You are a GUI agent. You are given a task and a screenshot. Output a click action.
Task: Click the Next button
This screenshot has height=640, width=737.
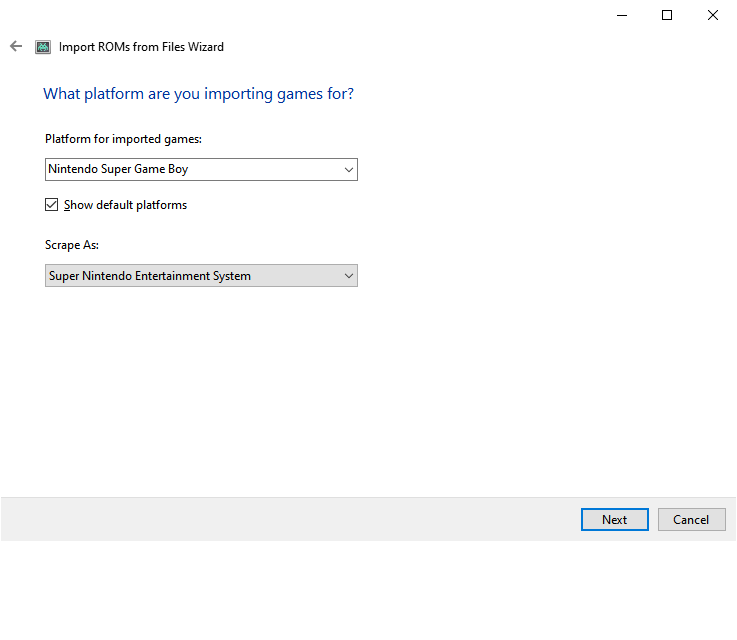tap(615, 520)
